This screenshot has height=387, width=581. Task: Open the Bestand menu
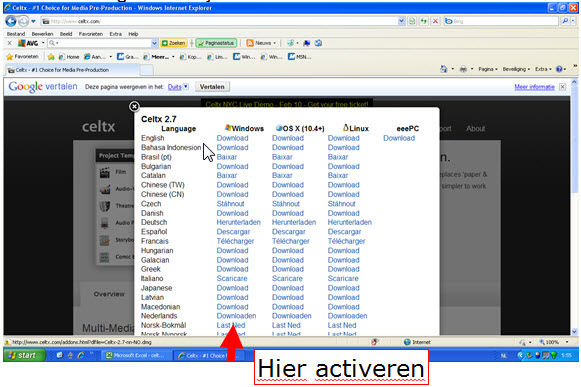pyautogui.click(x=16, y=34)
